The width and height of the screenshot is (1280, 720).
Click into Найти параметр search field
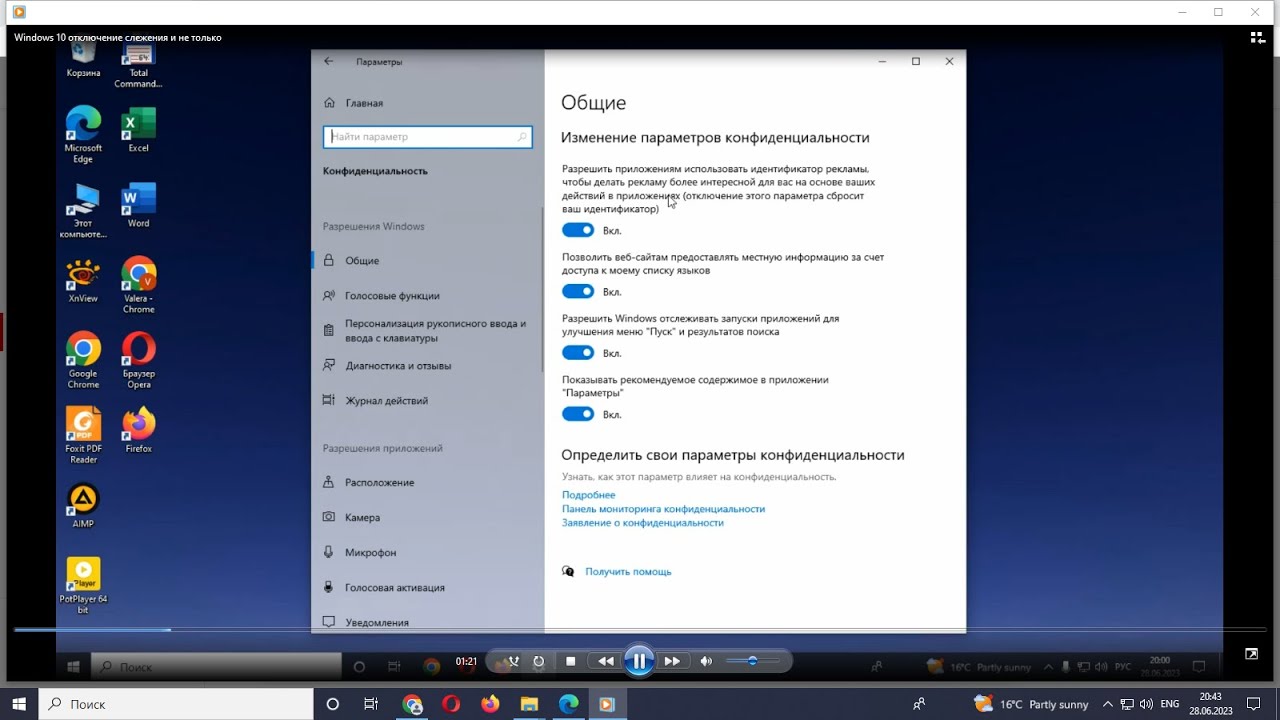pyautogui.click(x=427, y=137)
